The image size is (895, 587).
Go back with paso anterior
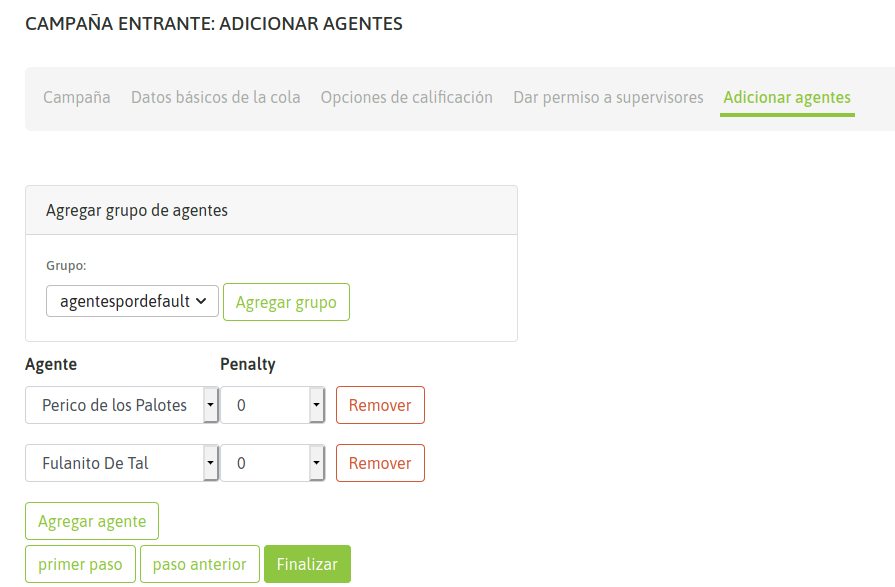tap(200, 564)
